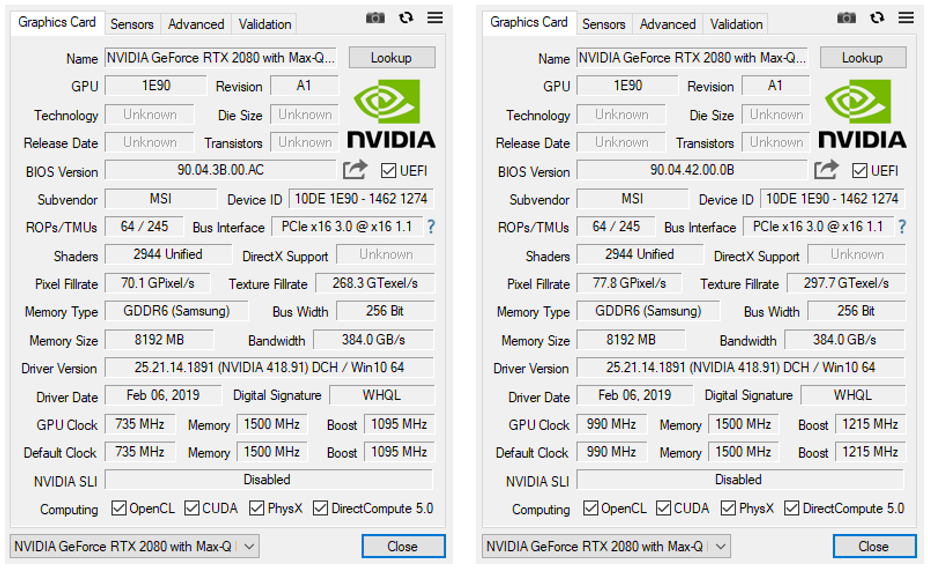The image size is (928, 570).
Task: Select Graphics Card tab in left window
Action: pyautogui.click(x=57, y=22)
